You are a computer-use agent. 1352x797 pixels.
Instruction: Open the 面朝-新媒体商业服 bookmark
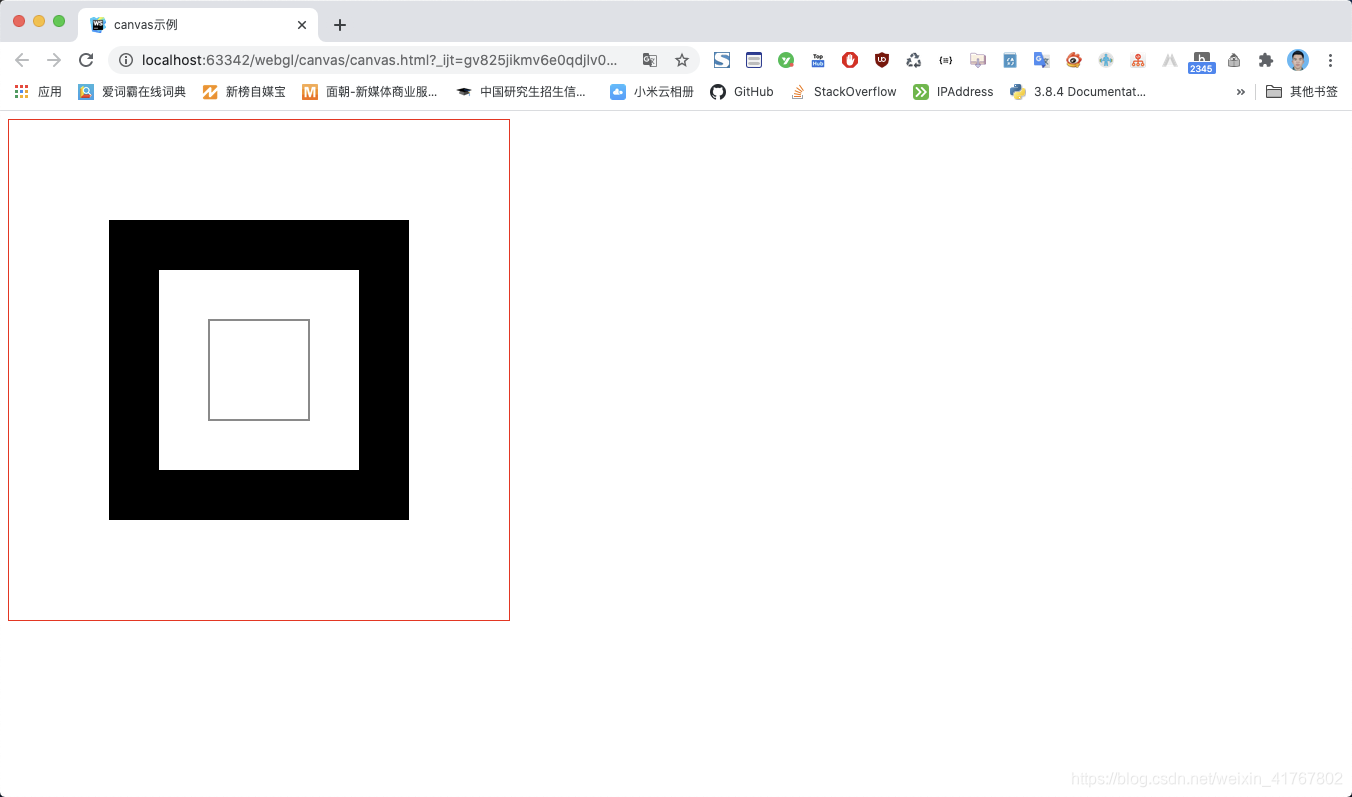click(370, 92)
